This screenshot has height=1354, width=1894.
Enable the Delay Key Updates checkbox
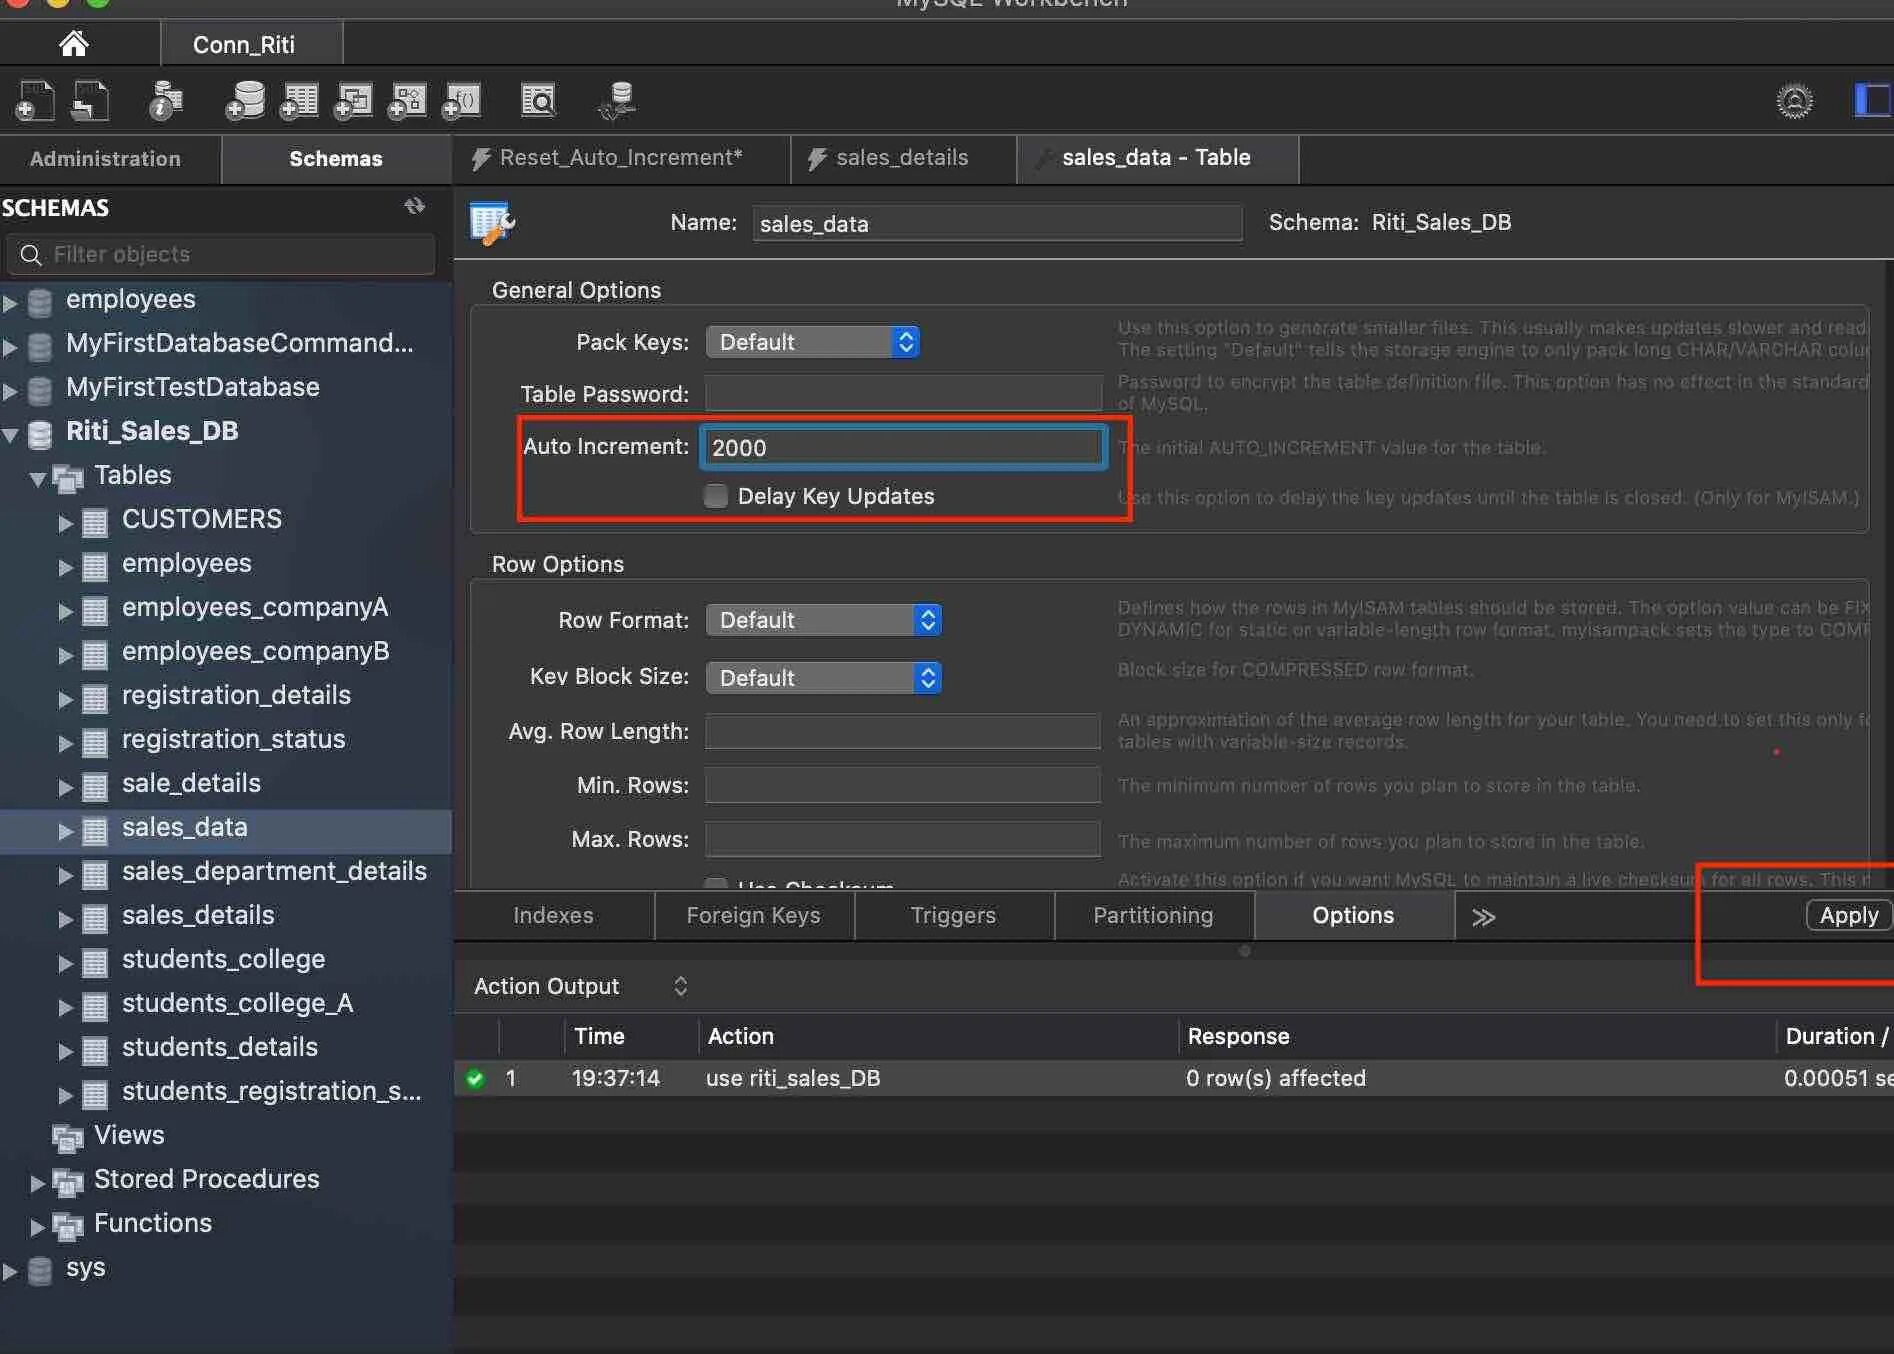pyautogui.click(x=716, y=496)
